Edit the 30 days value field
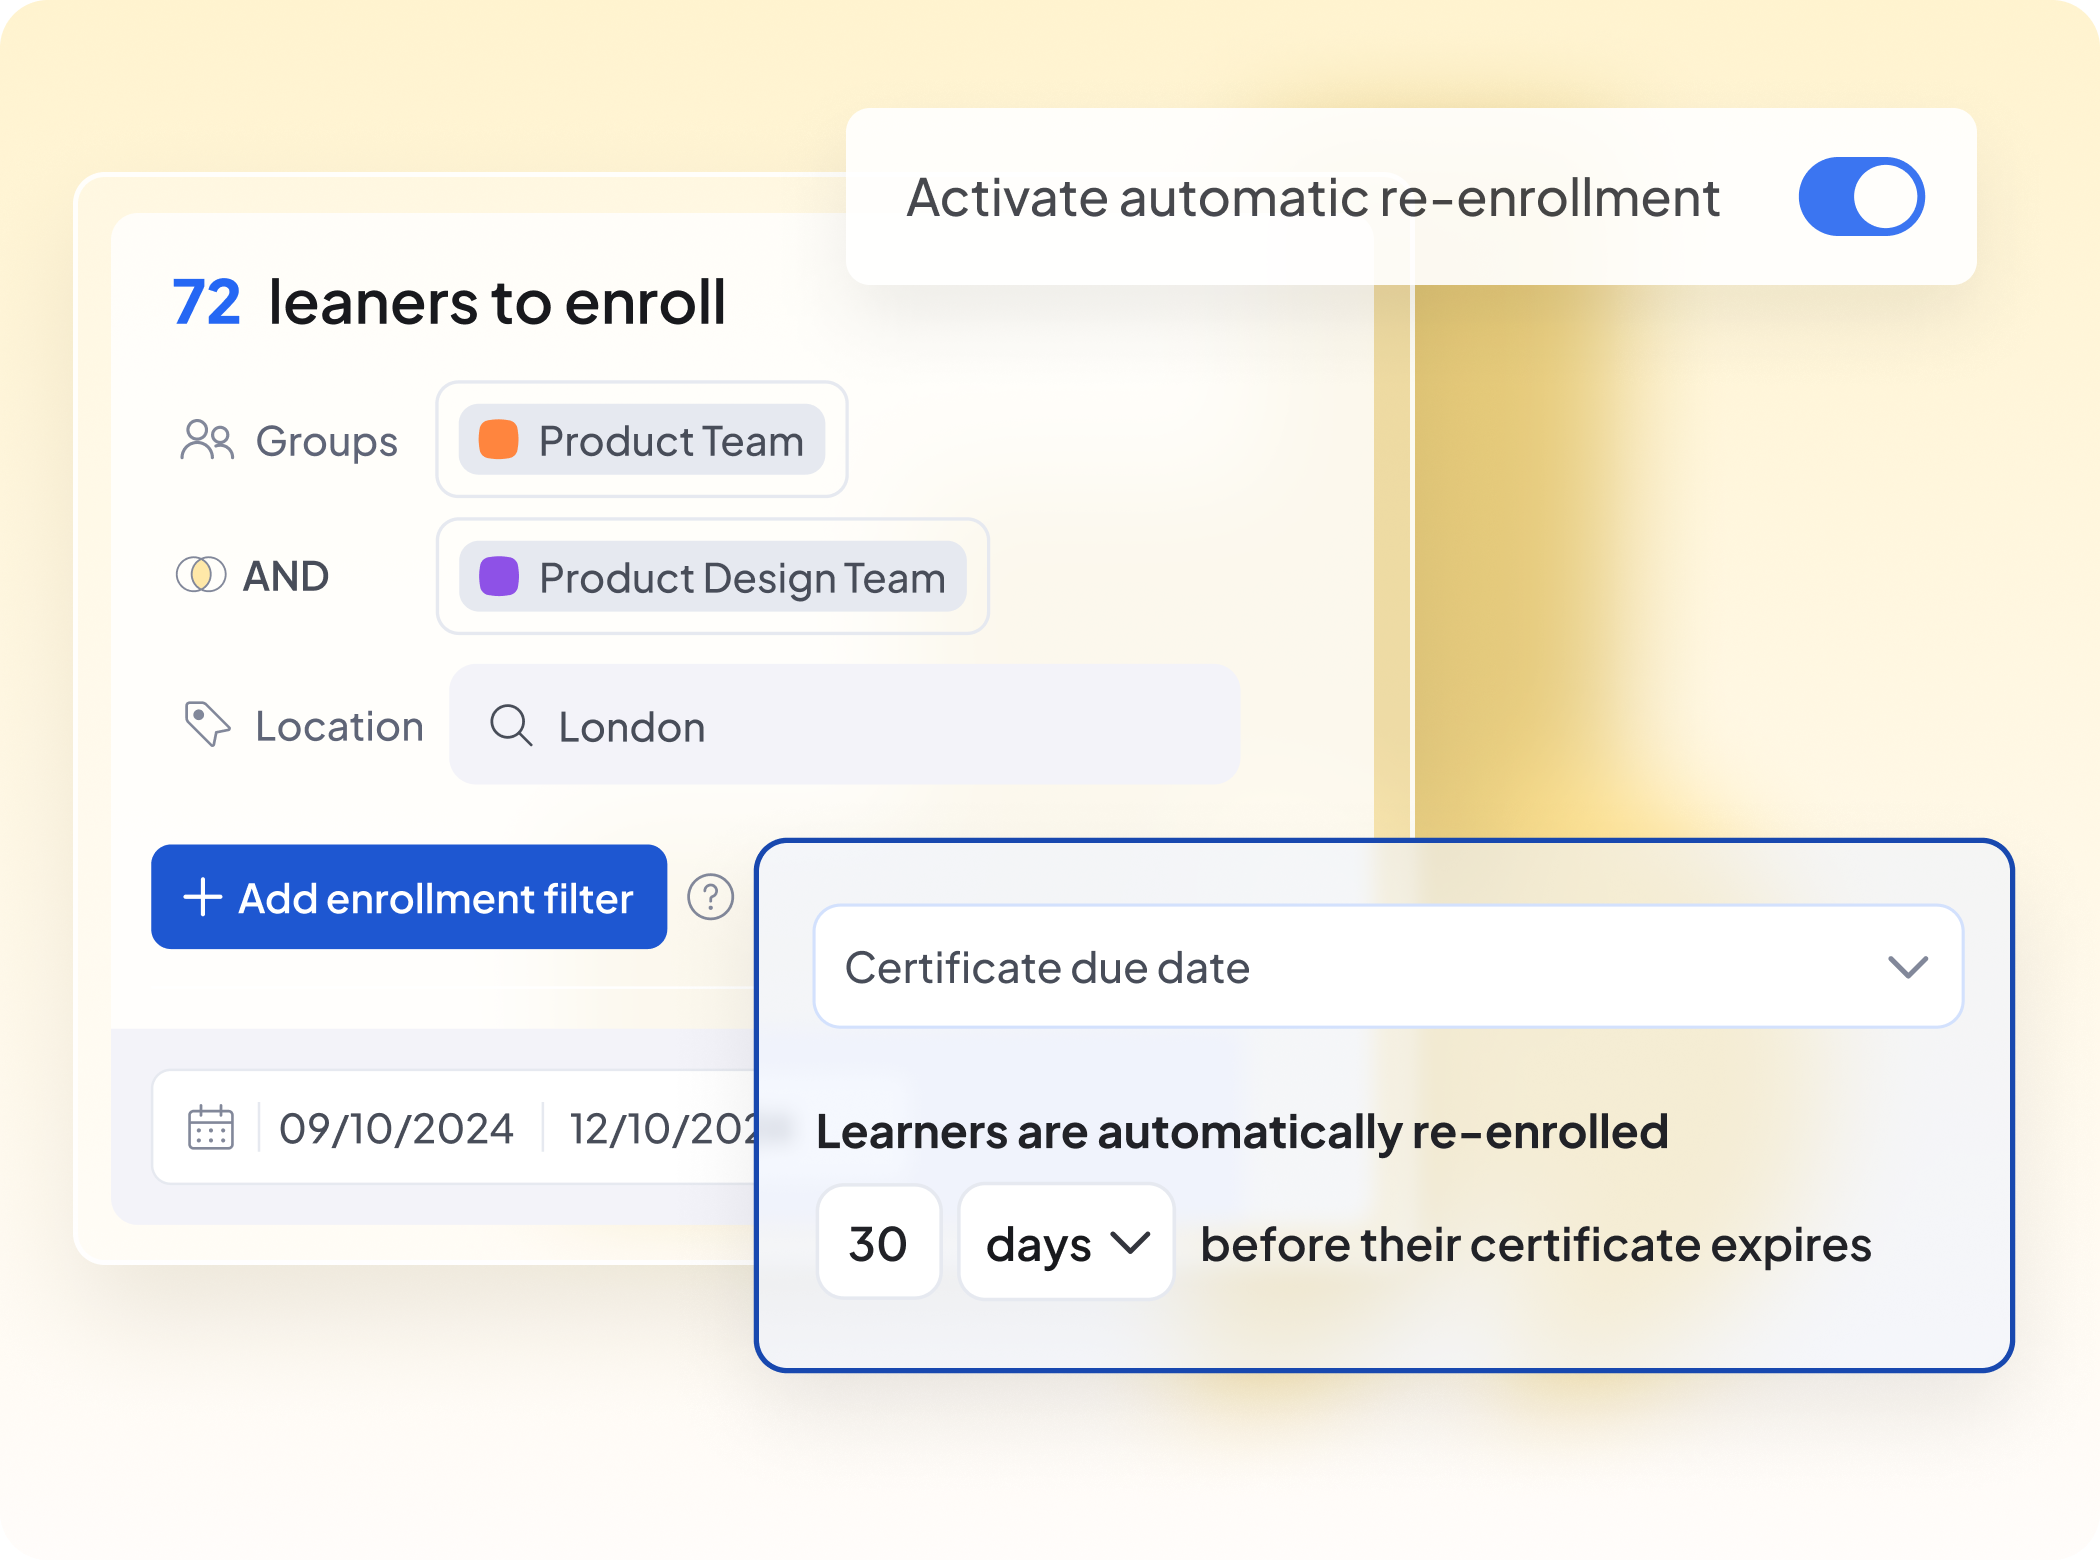Screen dimensions: 2100x1560 (878, 1243)
